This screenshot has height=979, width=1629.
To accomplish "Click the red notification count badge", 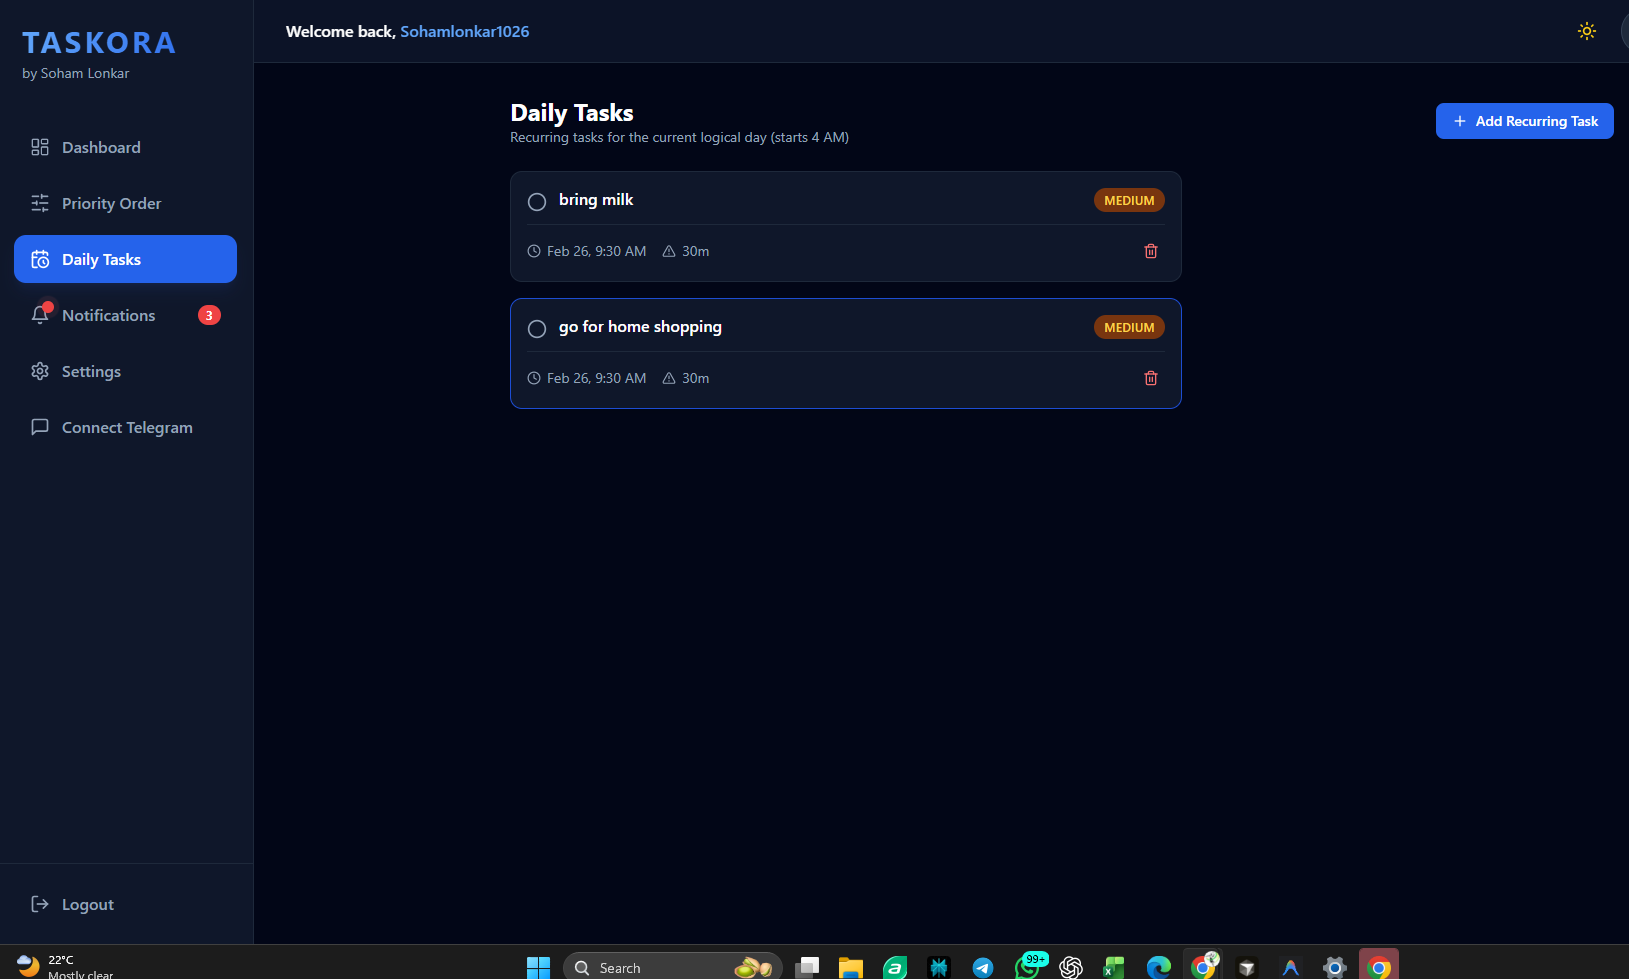I will 208,314.
